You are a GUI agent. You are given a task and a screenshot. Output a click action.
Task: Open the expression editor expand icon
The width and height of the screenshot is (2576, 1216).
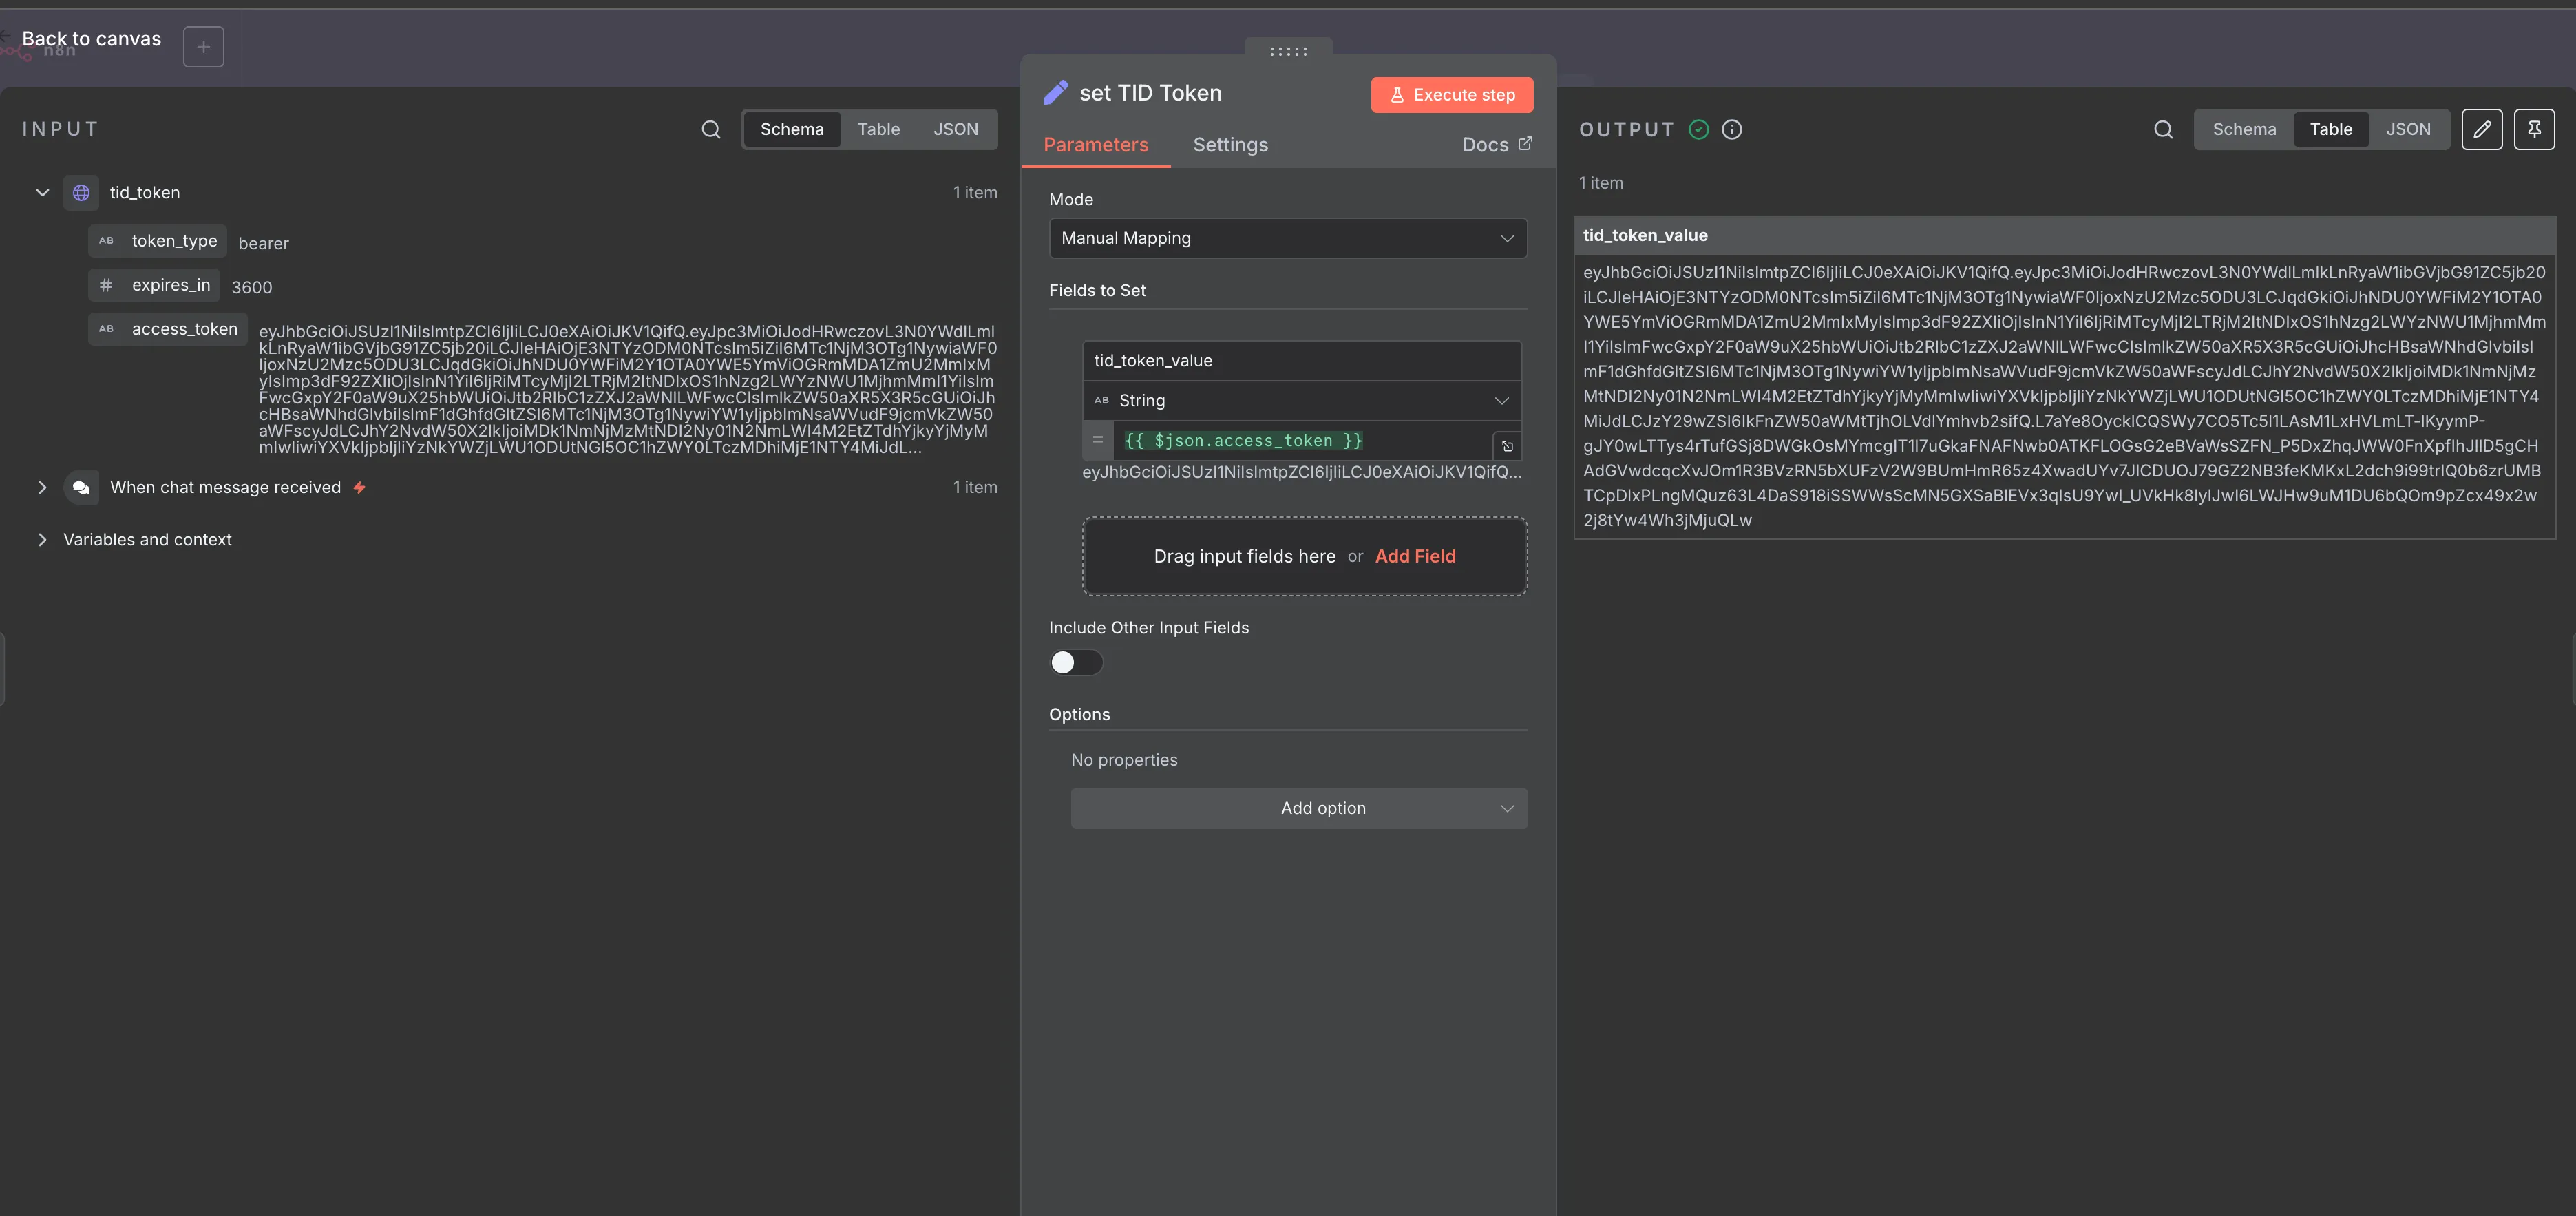1507,446
